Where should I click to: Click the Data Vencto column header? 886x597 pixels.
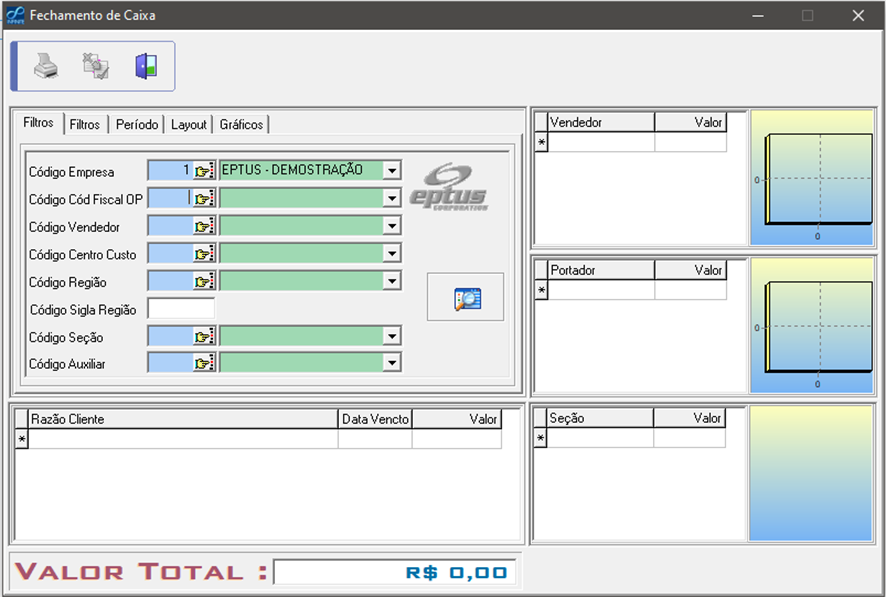[x=375, y=419]
